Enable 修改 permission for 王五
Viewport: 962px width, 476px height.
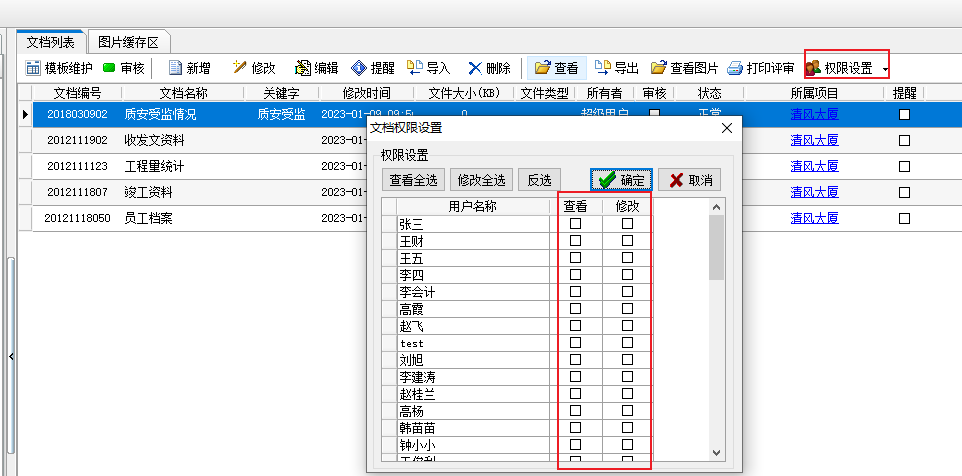pyautogui.click(x=627, y=258)
